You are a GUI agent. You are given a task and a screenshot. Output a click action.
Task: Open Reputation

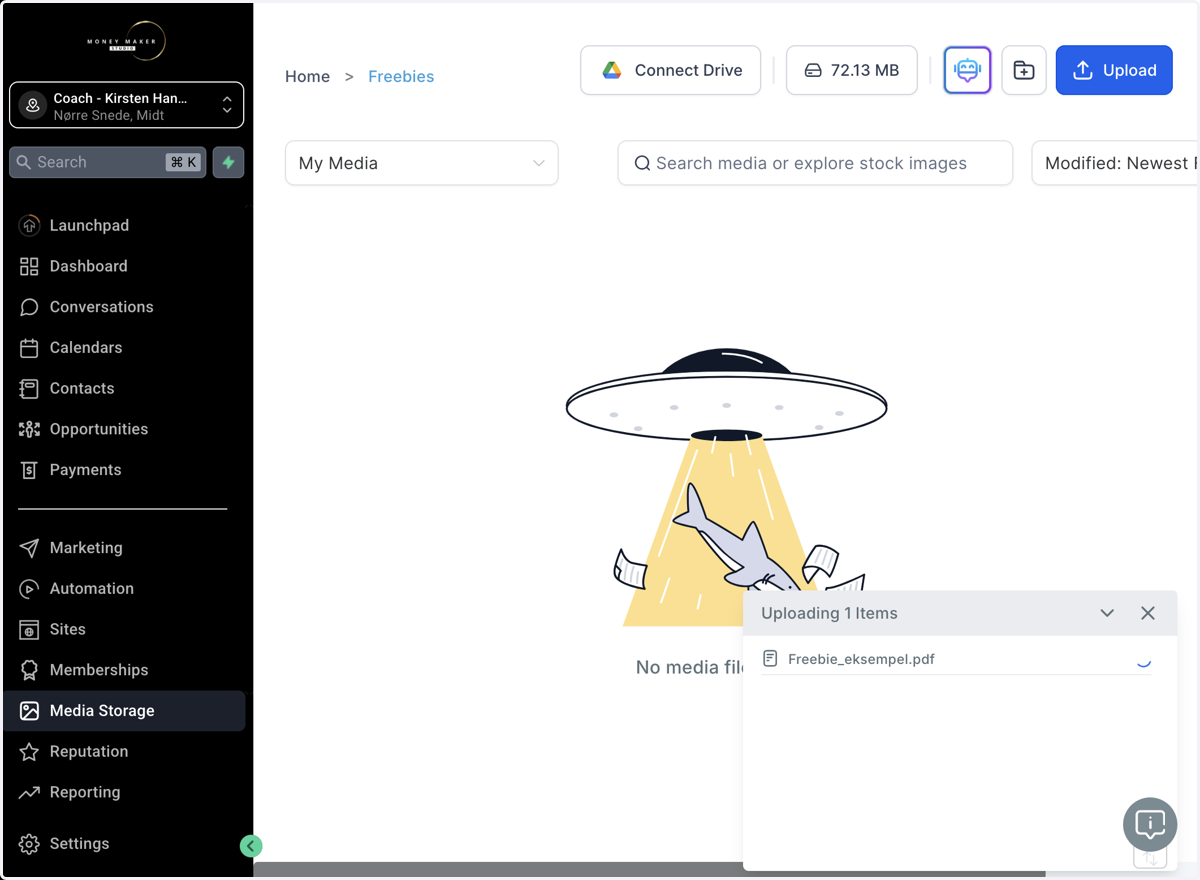point(124,751)
